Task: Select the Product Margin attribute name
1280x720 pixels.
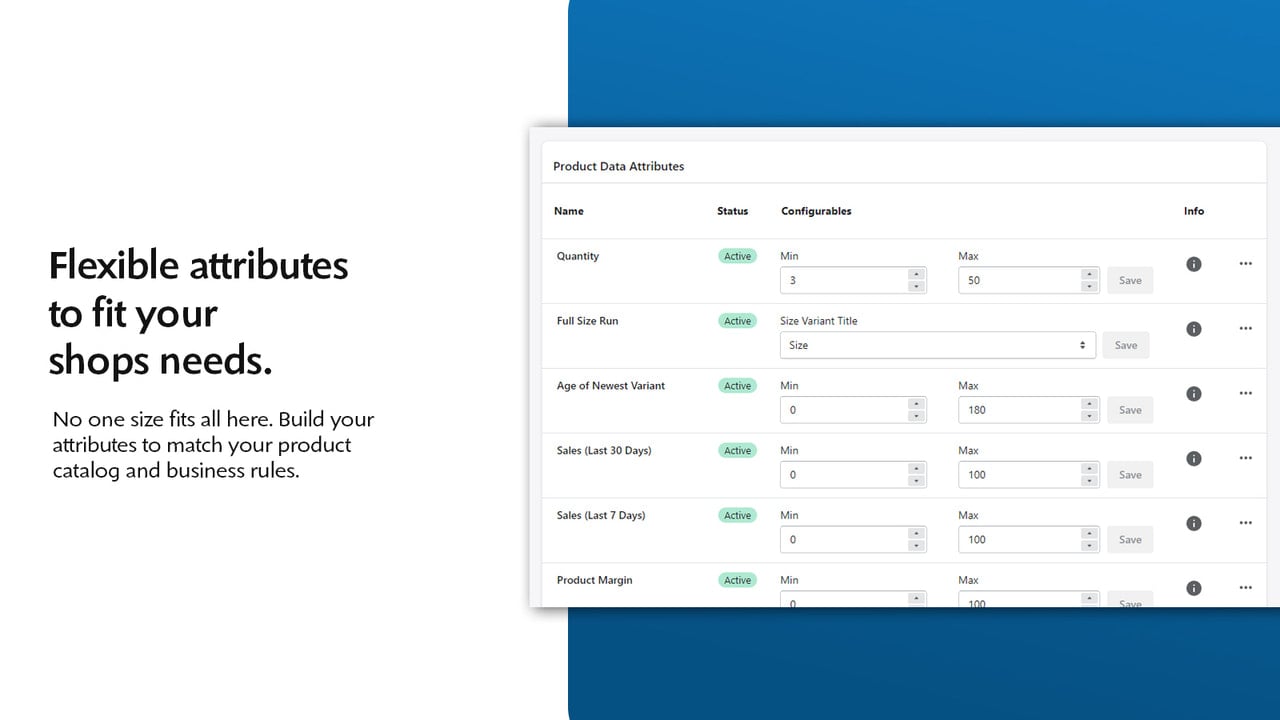Action: tap(594, 580)
